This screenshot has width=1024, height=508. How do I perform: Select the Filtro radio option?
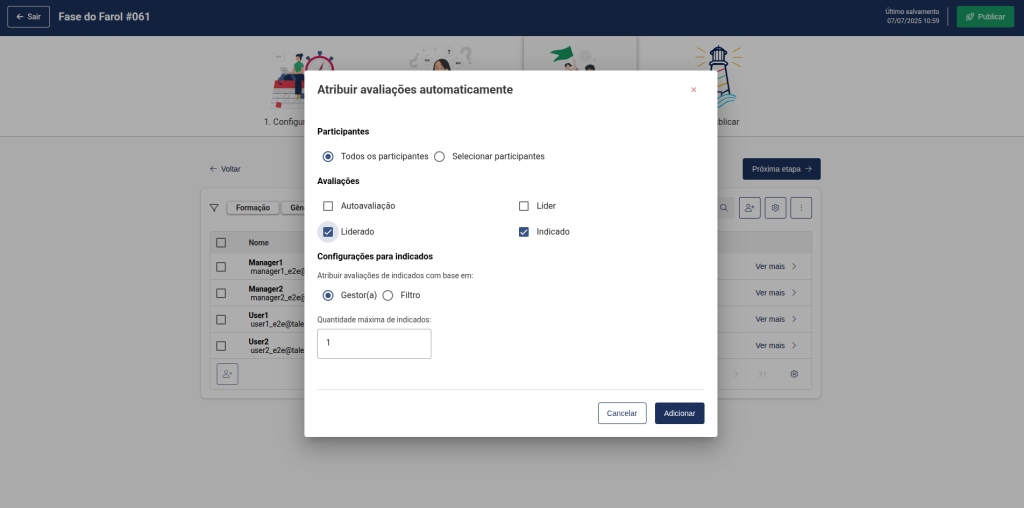coord(388,295)
